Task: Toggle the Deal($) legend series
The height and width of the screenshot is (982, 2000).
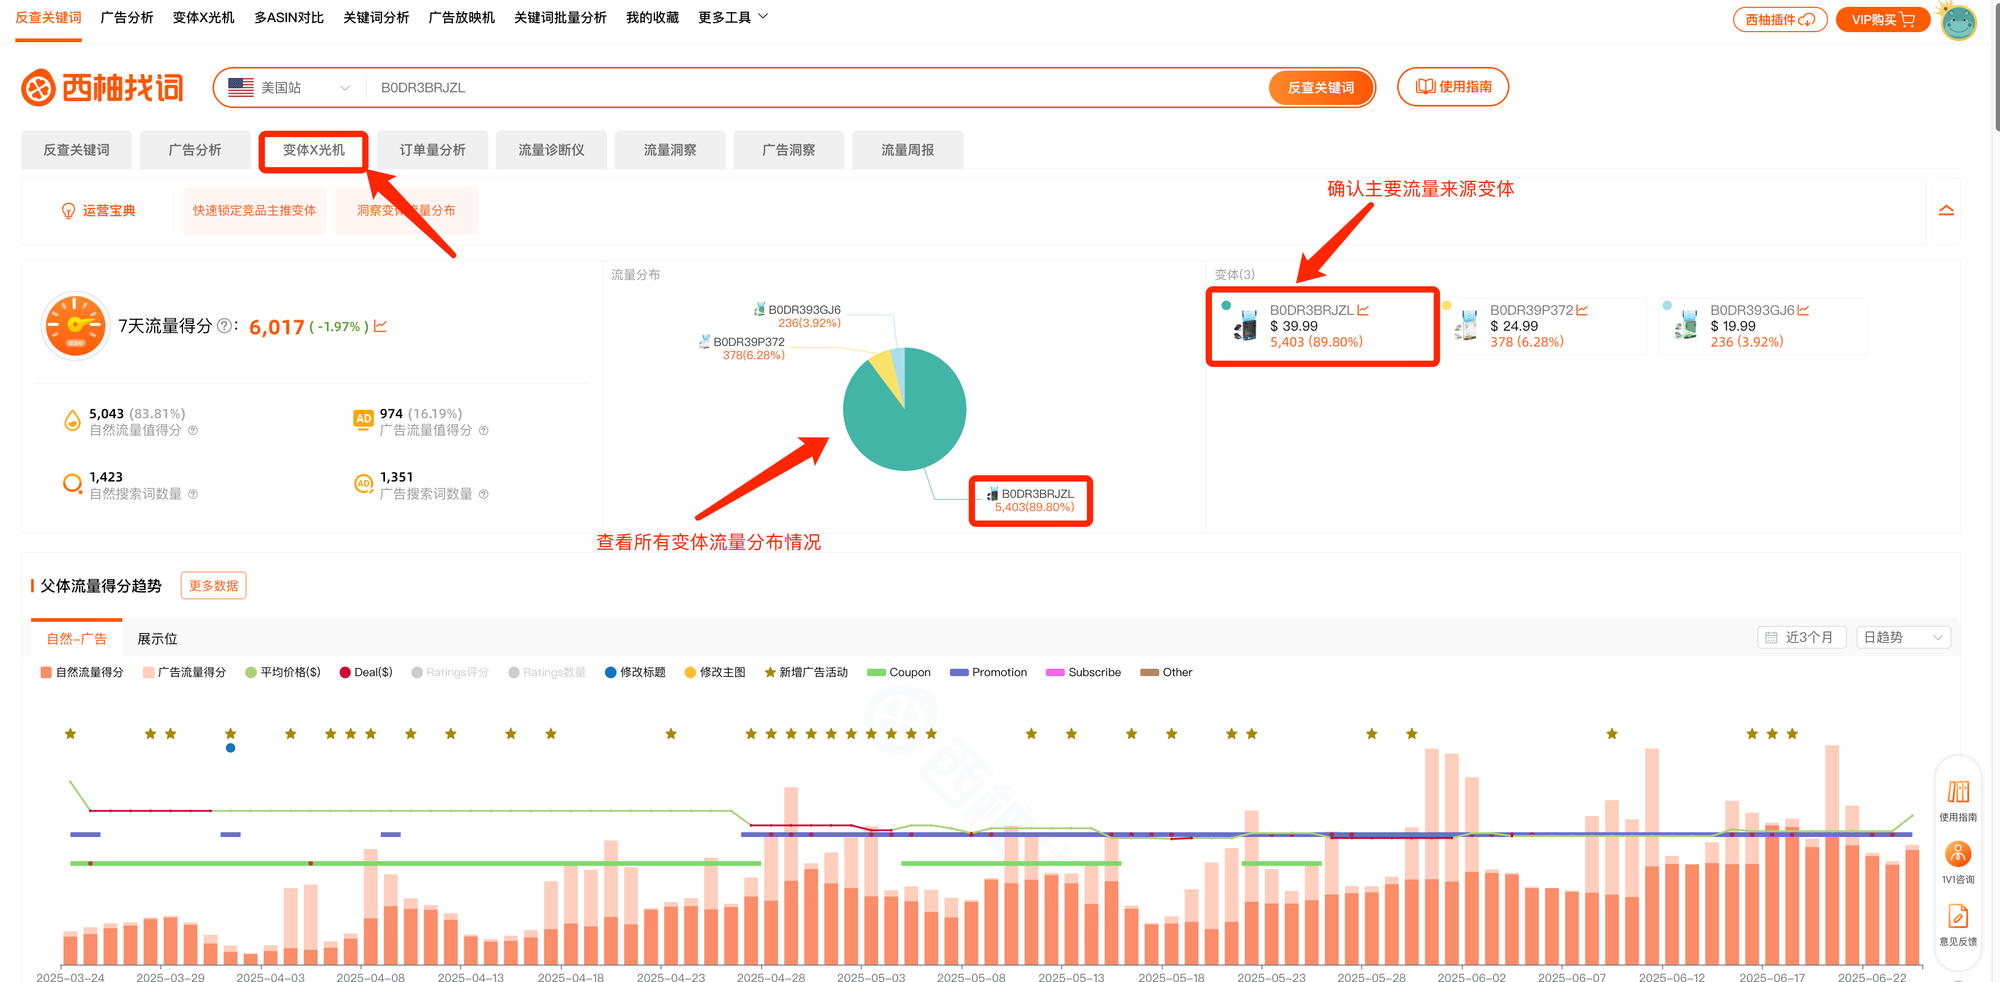Action: (366, 672)
